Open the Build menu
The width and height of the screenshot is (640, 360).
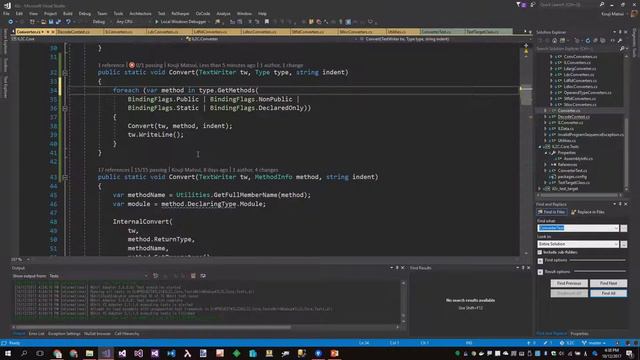pos(68,13)
